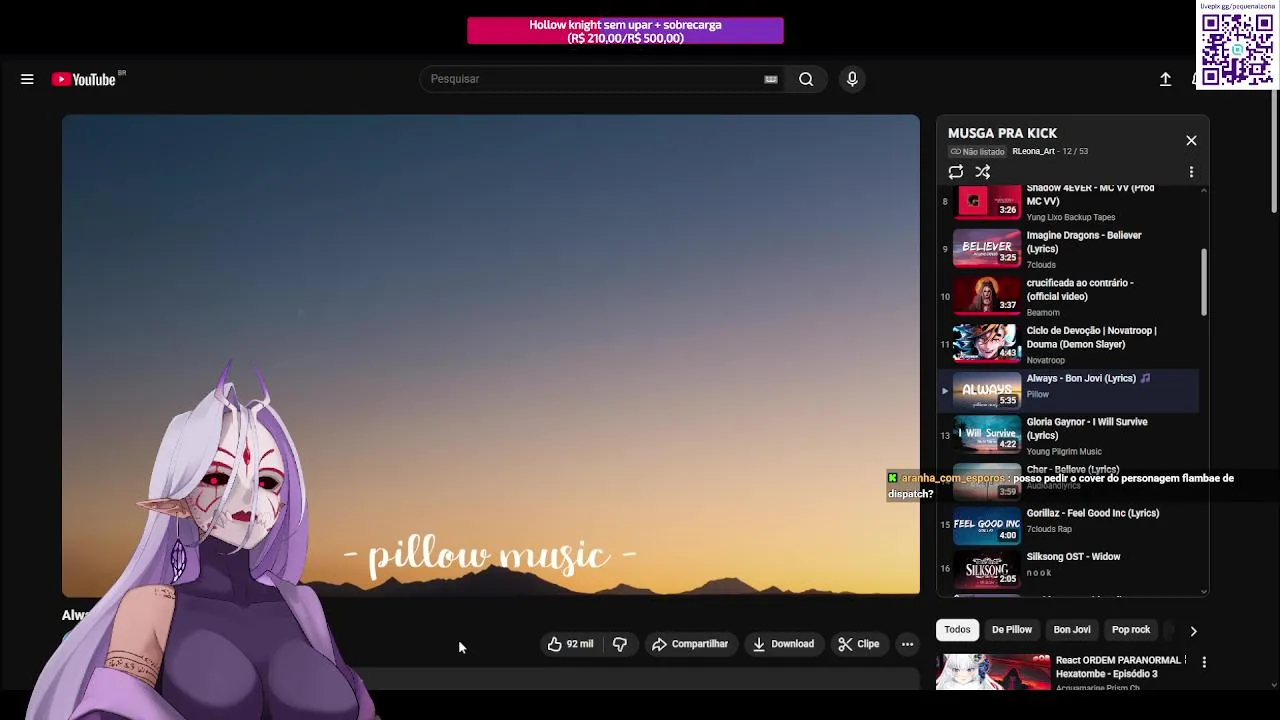Click the Download button

(x=783, y=644)
